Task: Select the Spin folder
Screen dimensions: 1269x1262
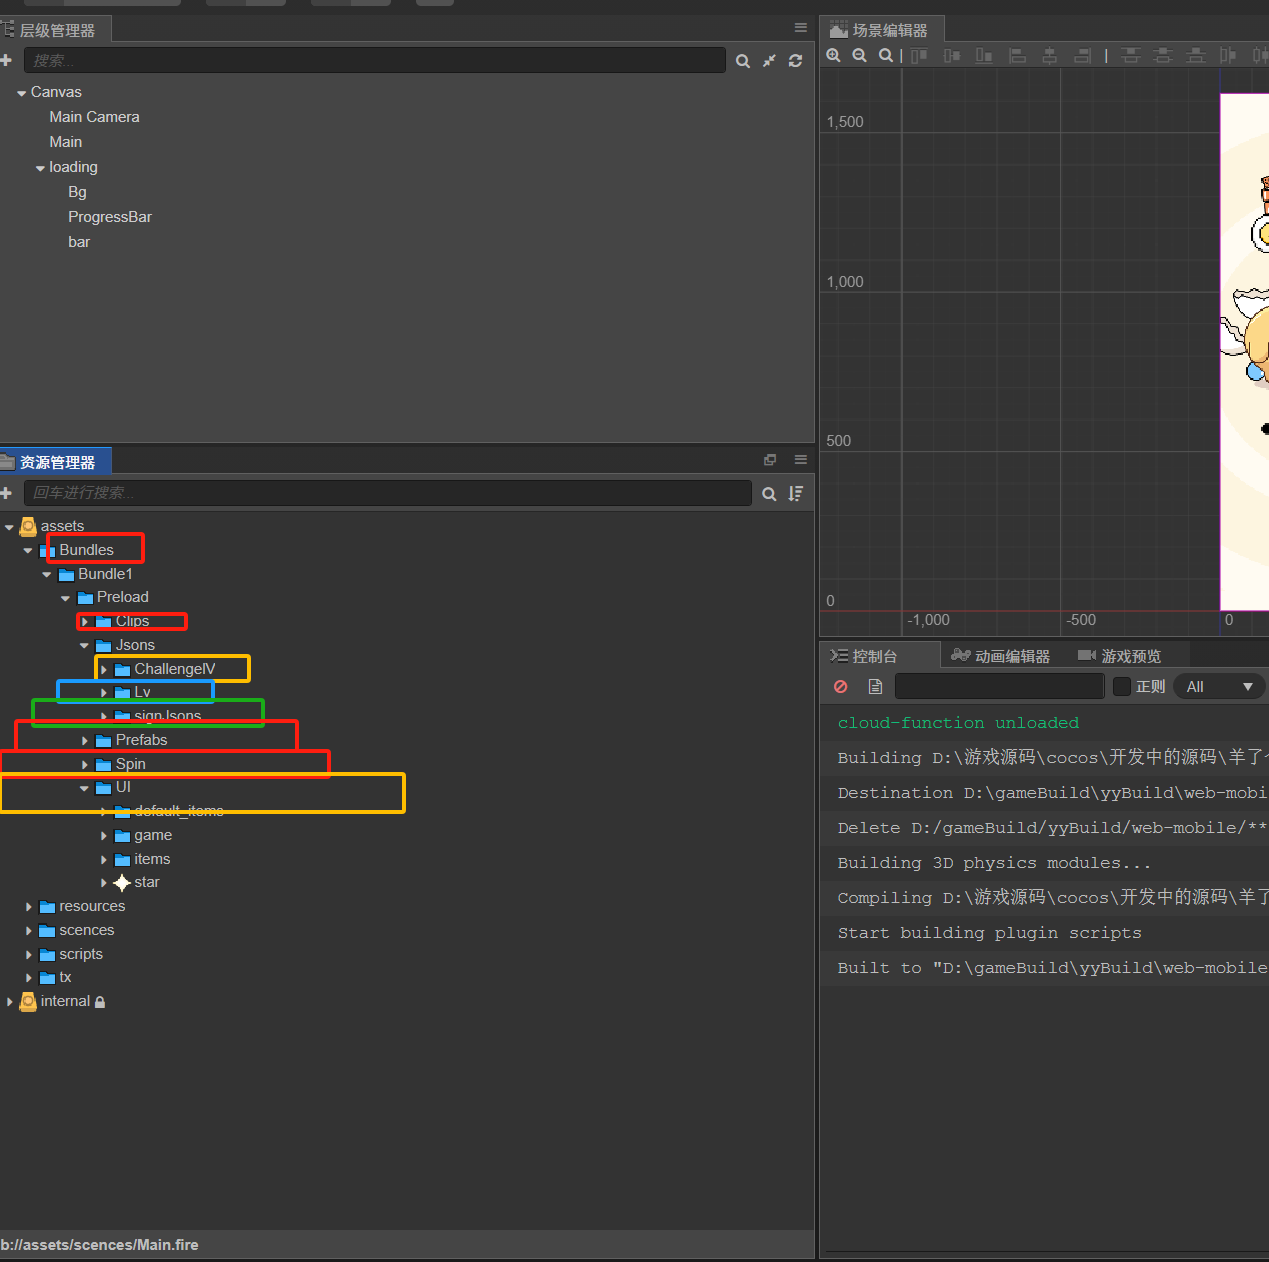Action: coord(130,764)
